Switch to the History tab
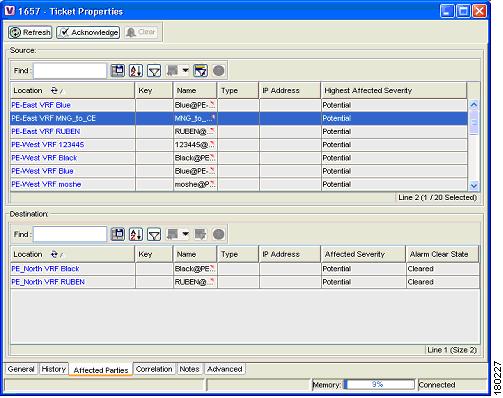The height and width of the screenshot is (398, 503). pyautogui.click(x=53, y=369)
